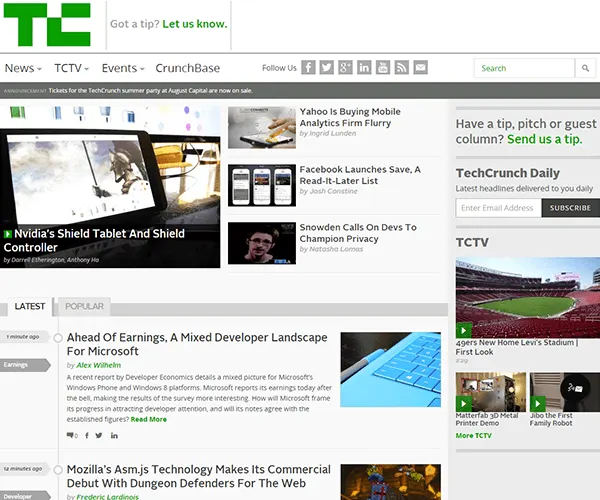Switch to the POPULAR tab
Image resolution: width=600 pixels, height=500 pixels.
84,306
